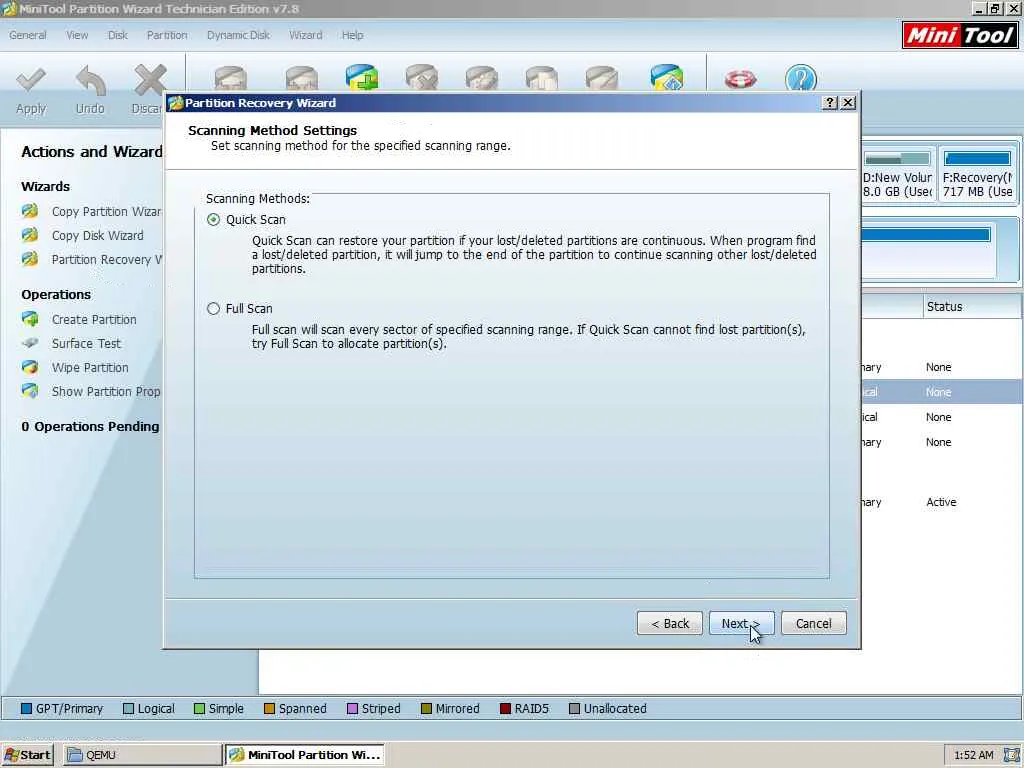Open Help via blue question mark toolbar icon
Screen dimensions: 1024x768
pos(801,78)
